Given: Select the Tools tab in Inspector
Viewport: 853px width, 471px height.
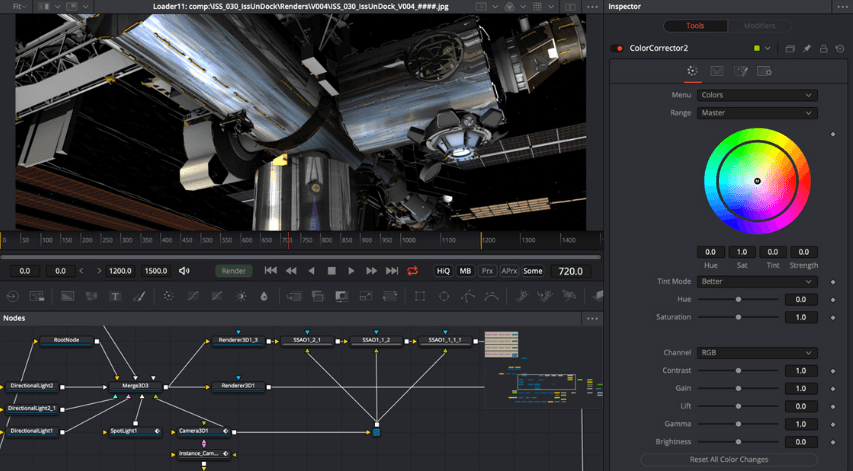Looking at the screenshot, I should (x=697, y=26).
